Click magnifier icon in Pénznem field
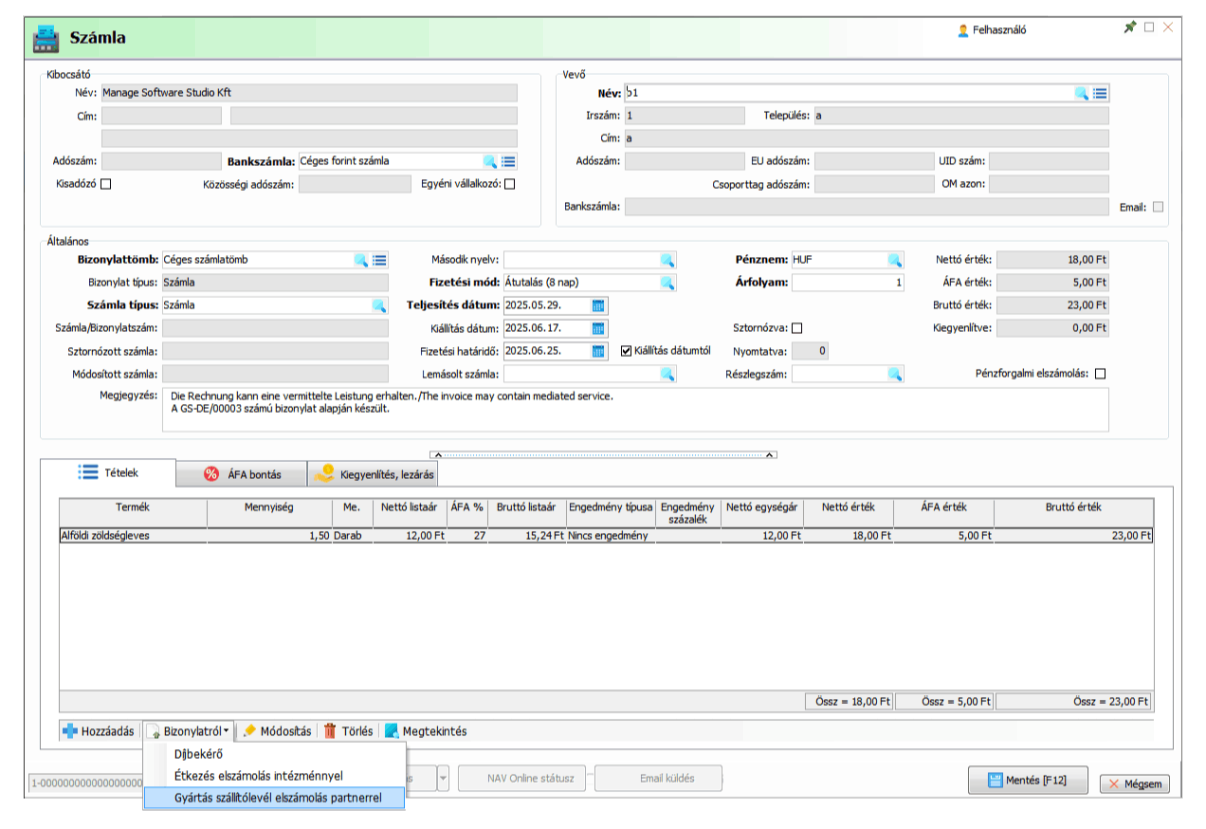Image resolution: width=1206 pixels, height=829 pixels. tap(895, 260)
